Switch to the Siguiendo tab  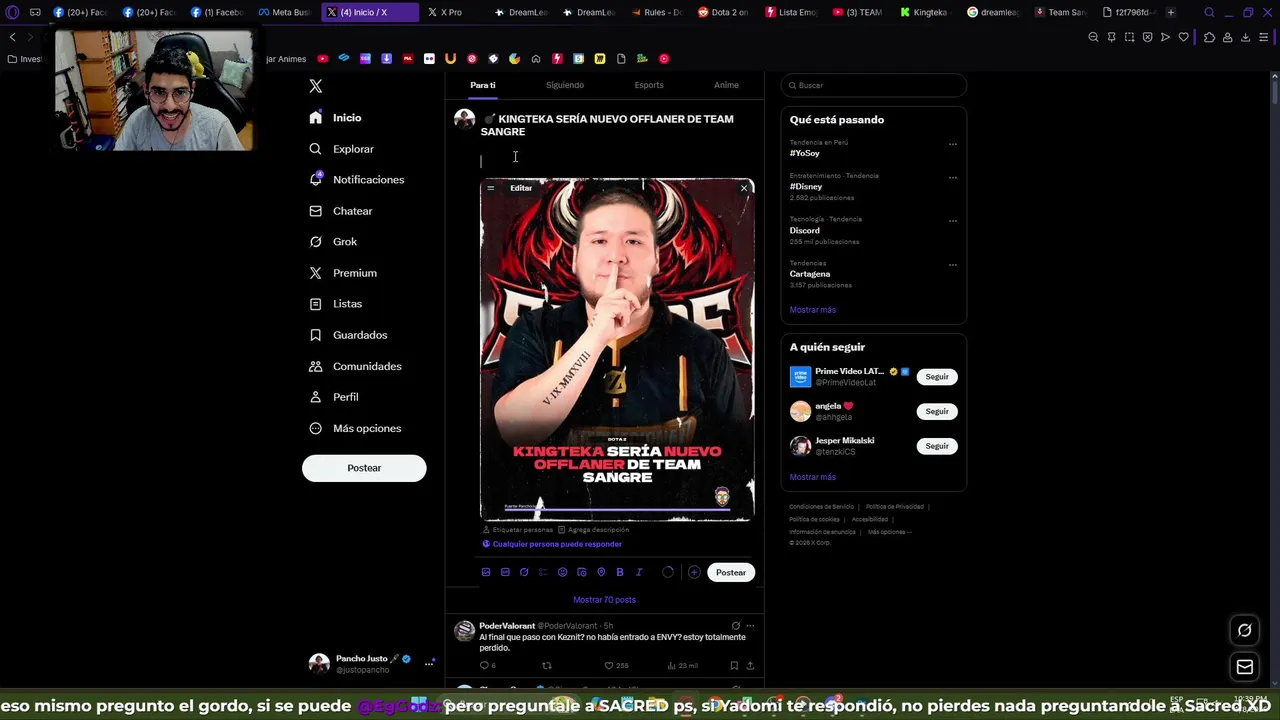565,85
